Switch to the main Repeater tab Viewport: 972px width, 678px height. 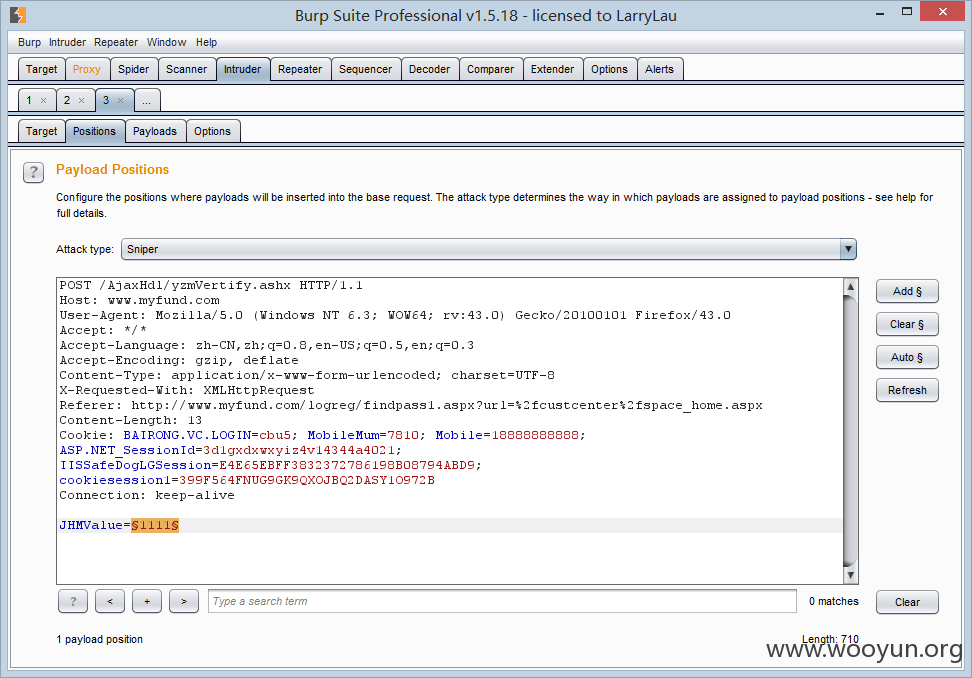[x=300, y=69]
